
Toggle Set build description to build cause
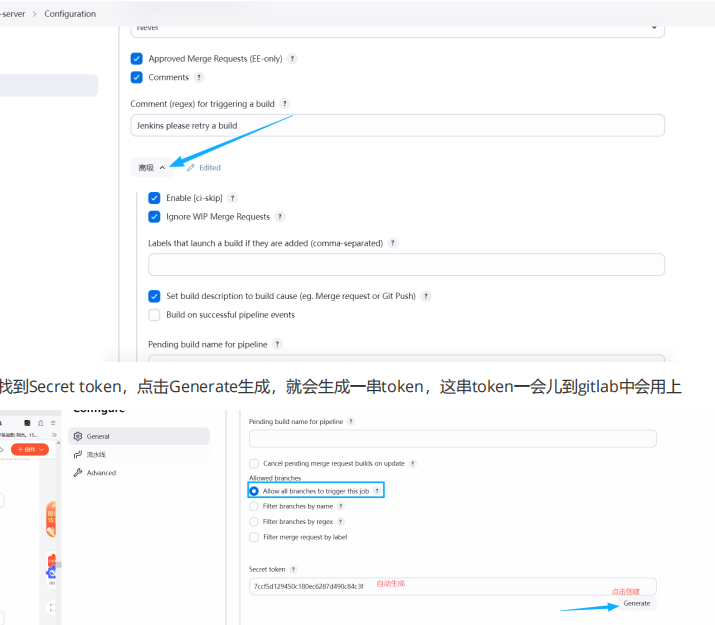click(154, 296)
